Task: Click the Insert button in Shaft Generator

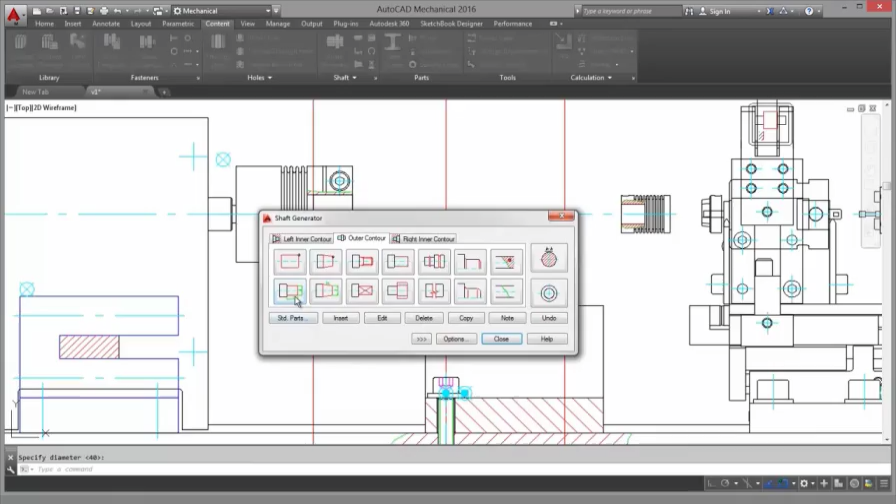Action: point(341,318)
